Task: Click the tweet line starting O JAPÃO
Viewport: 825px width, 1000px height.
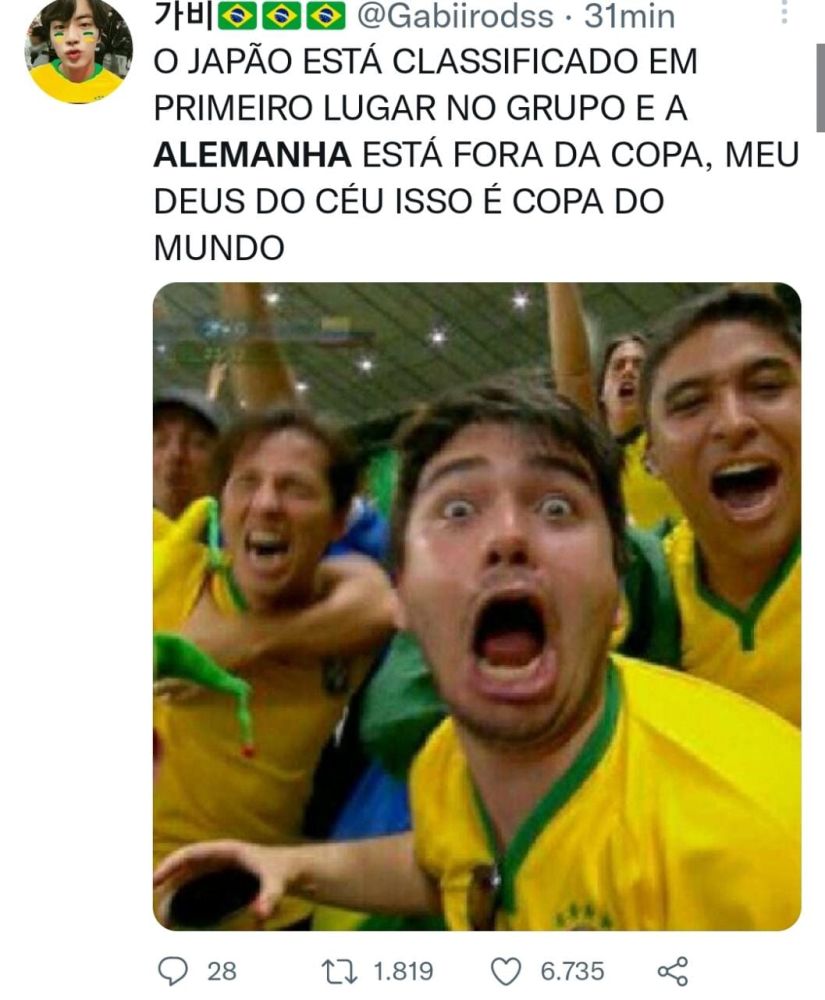Action: [x=426, y=62]
